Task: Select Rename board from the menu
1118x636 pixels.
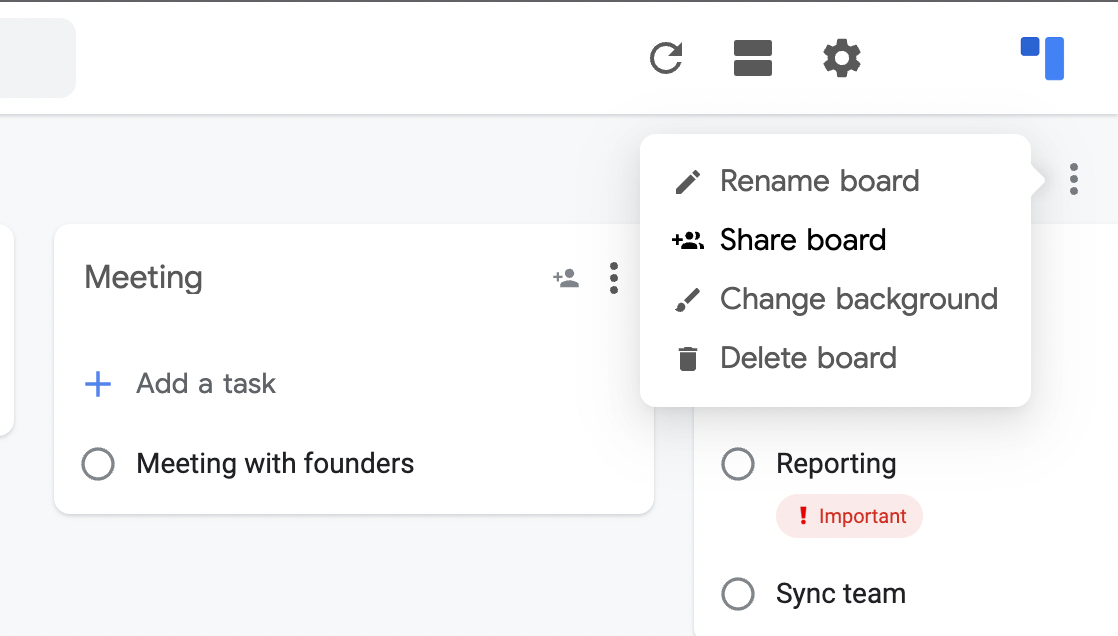Action: point(820,181)
